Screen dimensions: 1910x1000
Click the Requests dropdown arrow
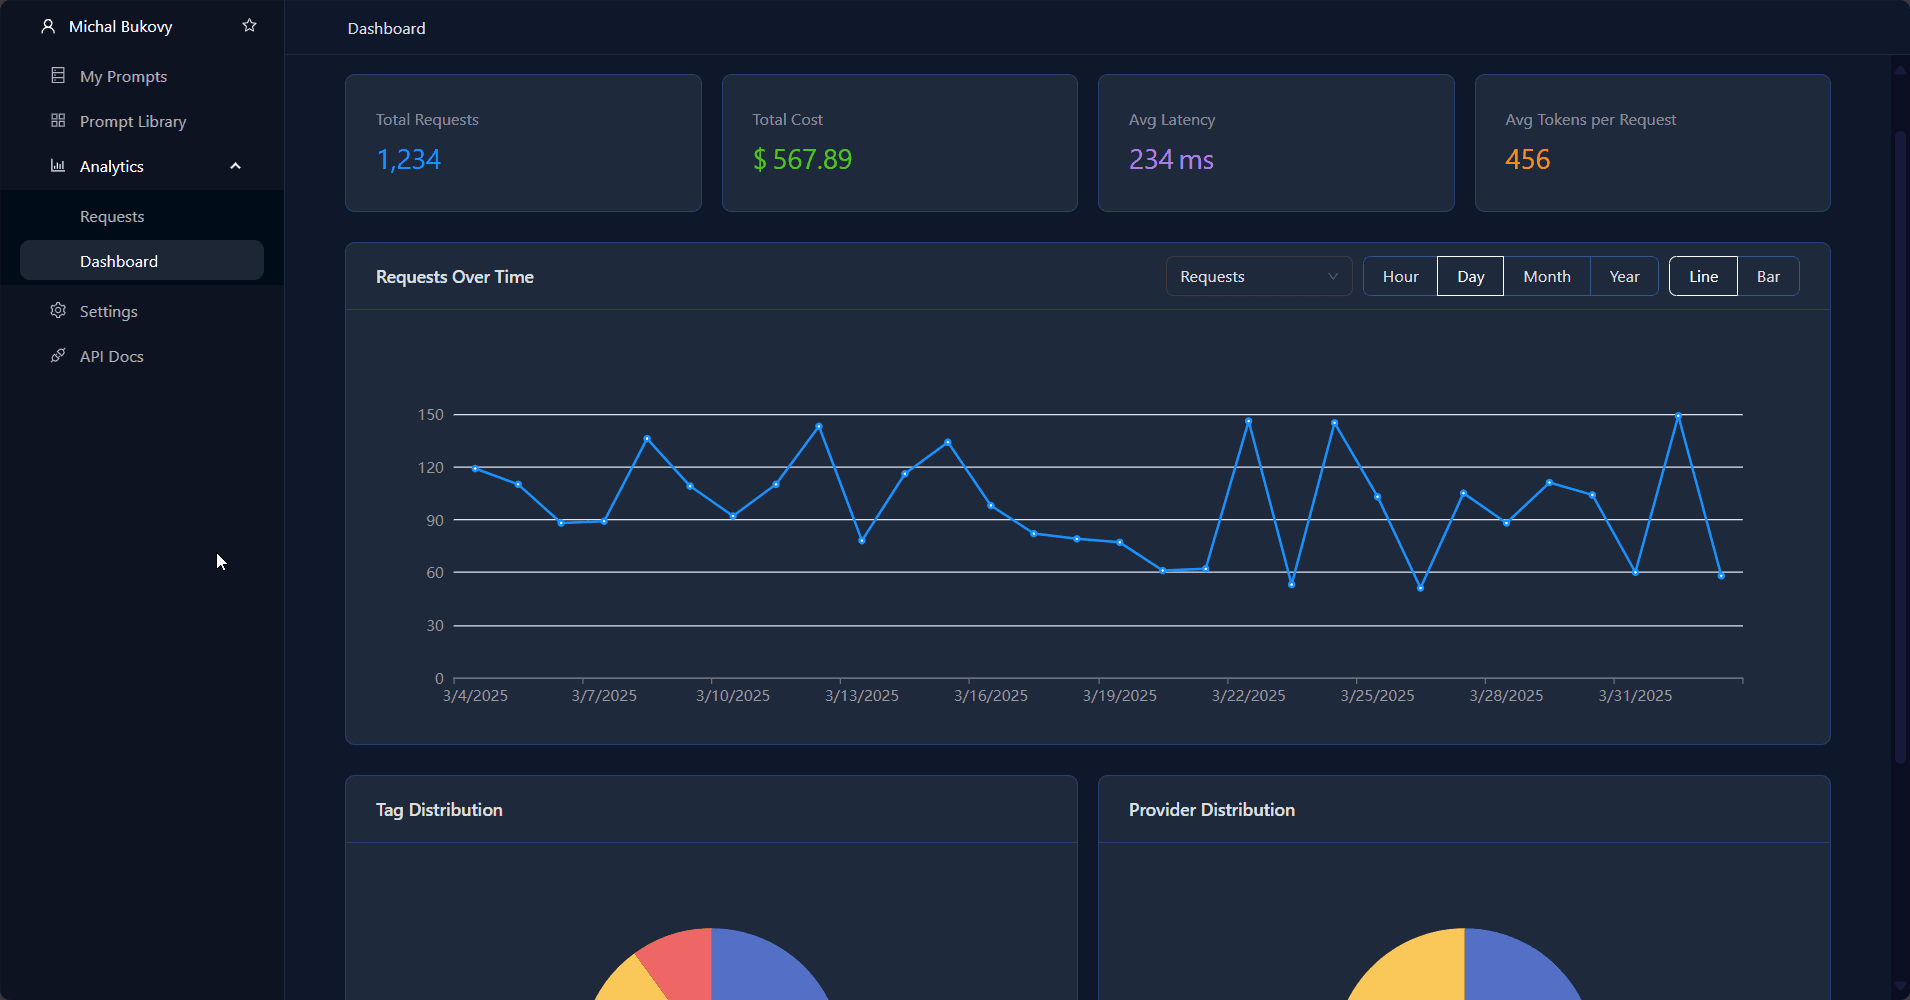(1333, 277)
